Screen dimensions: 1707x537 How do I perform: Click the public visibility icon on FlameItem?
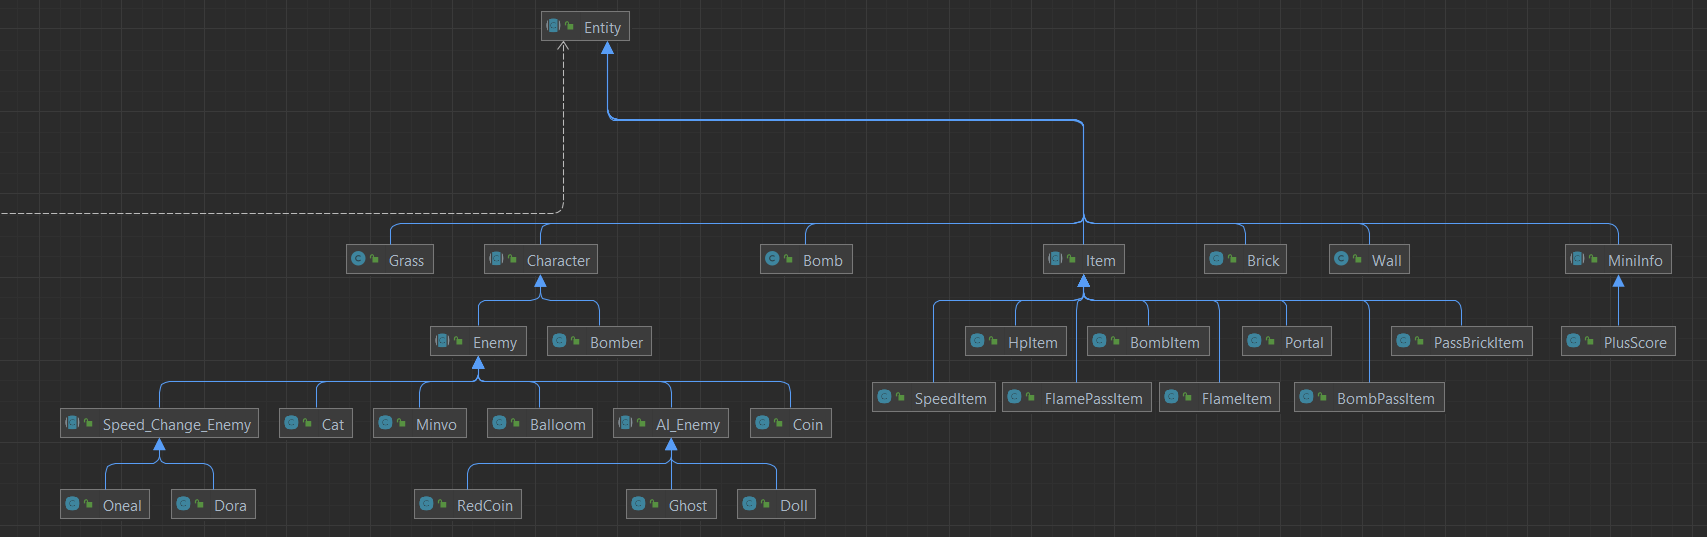coord(1187,397)
